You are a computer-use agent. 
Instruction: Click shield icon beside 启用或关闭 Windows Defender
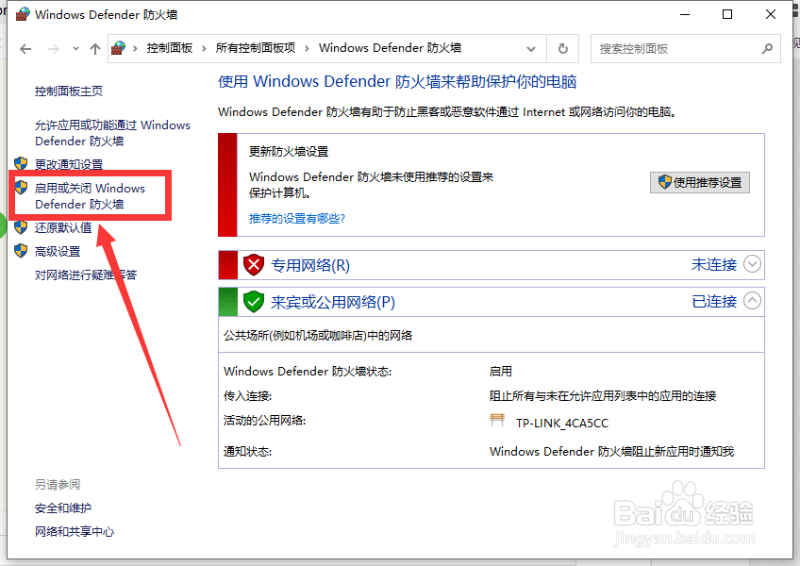point(21,187)
